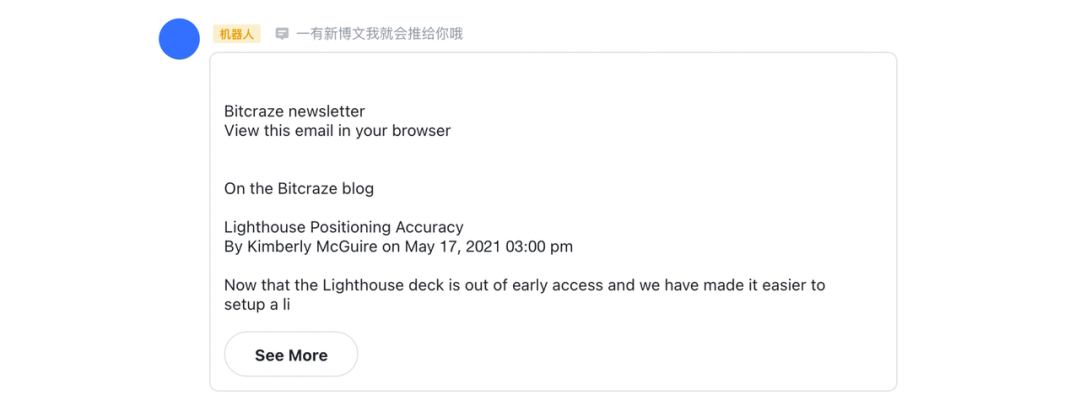The height and width of the screenshot is (417, 1080).
Task: Select the yellow 机器人 badge
Action: click(x=237, y=34)
